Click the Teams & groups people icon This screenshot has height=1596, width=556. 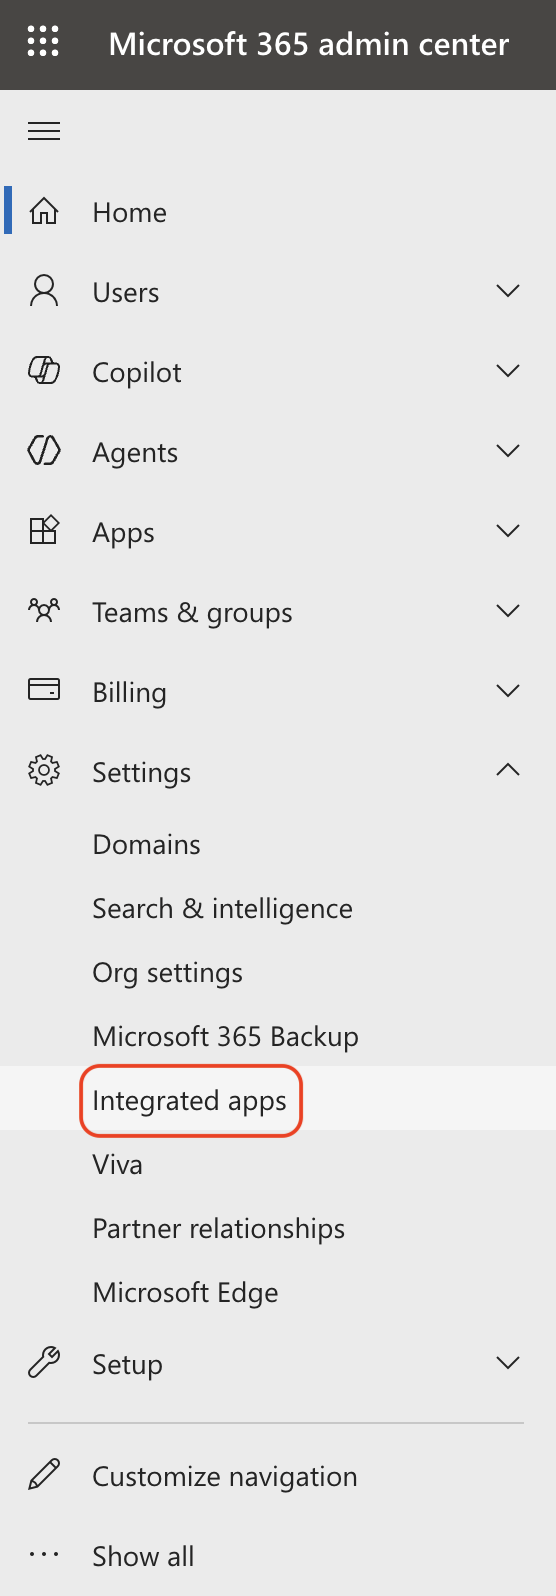(x=44, y=611)
